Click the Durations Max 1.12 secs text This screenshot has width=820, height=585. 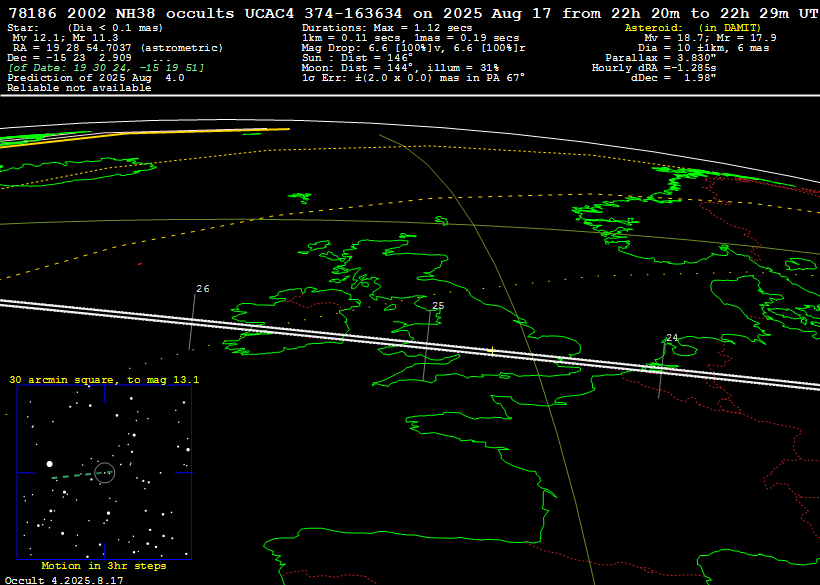tap(387, 28)
